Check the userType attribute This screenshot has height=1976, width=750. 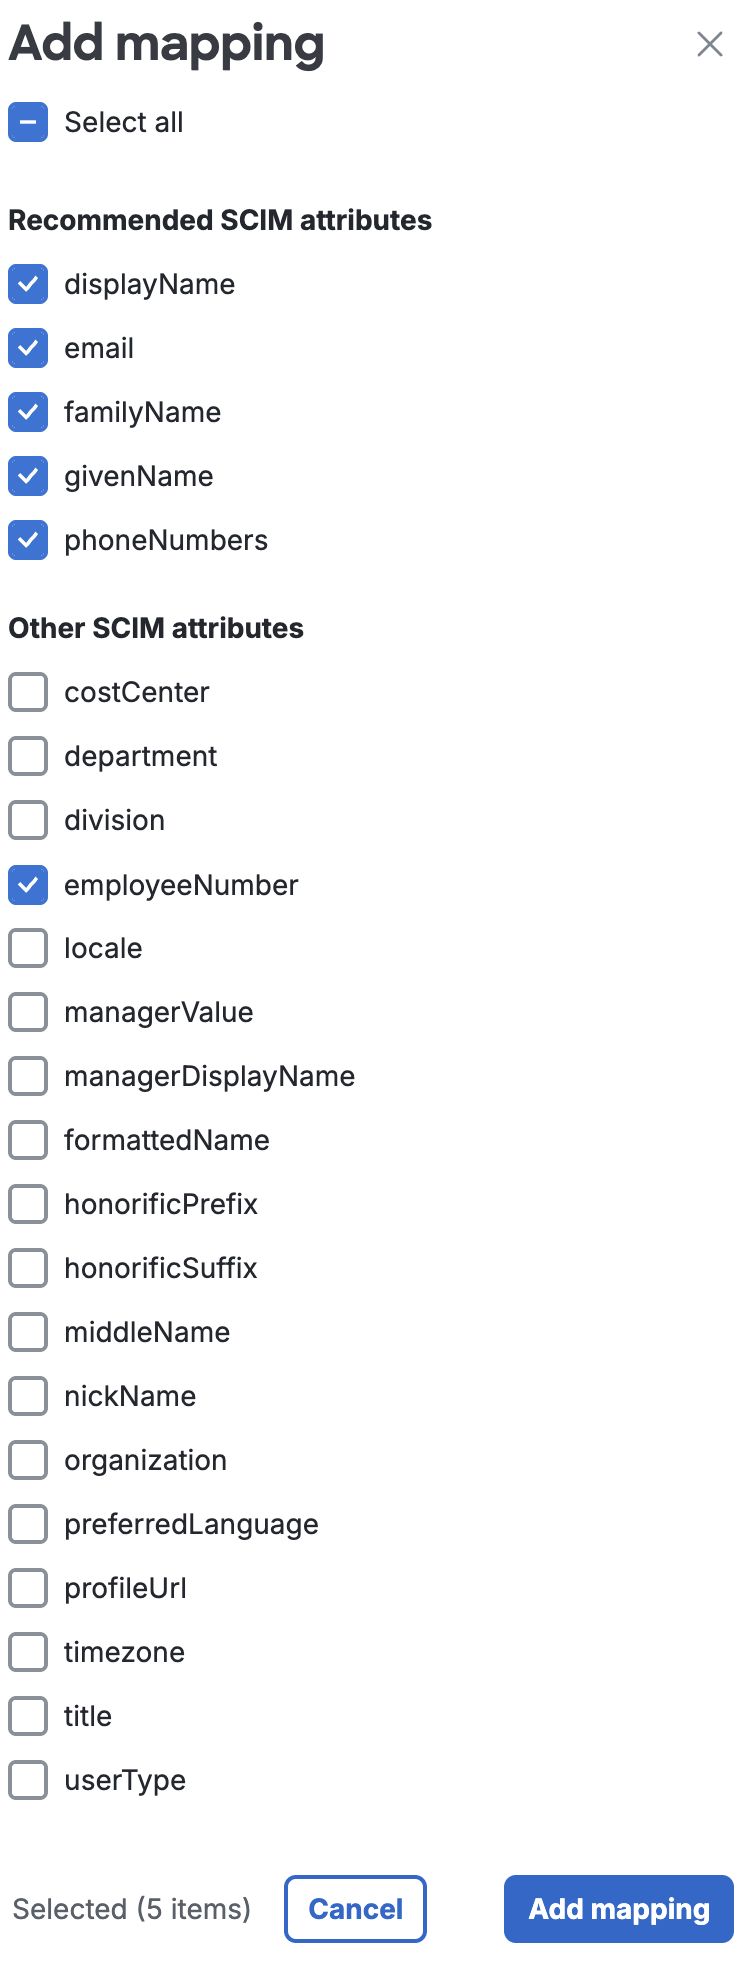(28, 1780)
